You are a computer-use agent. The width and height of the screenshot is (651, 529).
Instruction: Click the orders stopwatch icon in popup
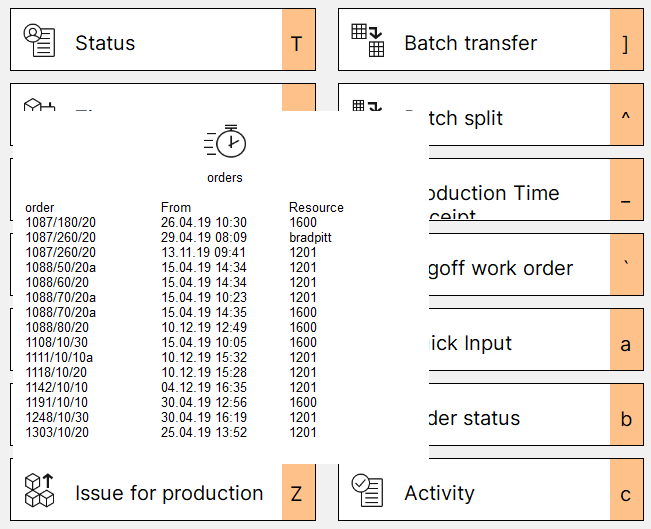pyautogui.click(x=225, y=143)
